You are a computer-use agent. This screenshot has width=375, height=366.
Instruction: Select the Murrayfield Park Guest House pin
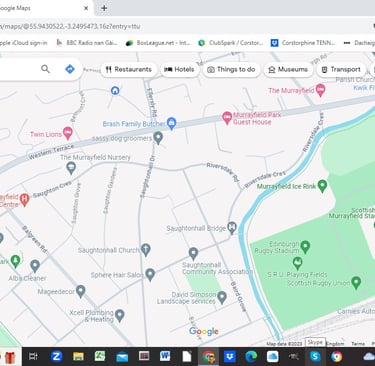227,118
